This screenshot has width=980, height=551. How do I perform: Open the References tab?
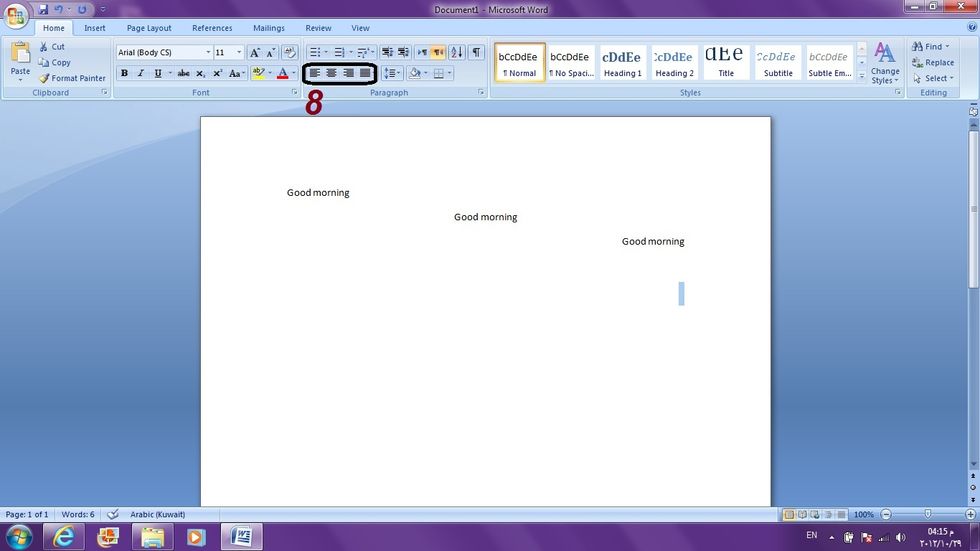tap(212, 28)
